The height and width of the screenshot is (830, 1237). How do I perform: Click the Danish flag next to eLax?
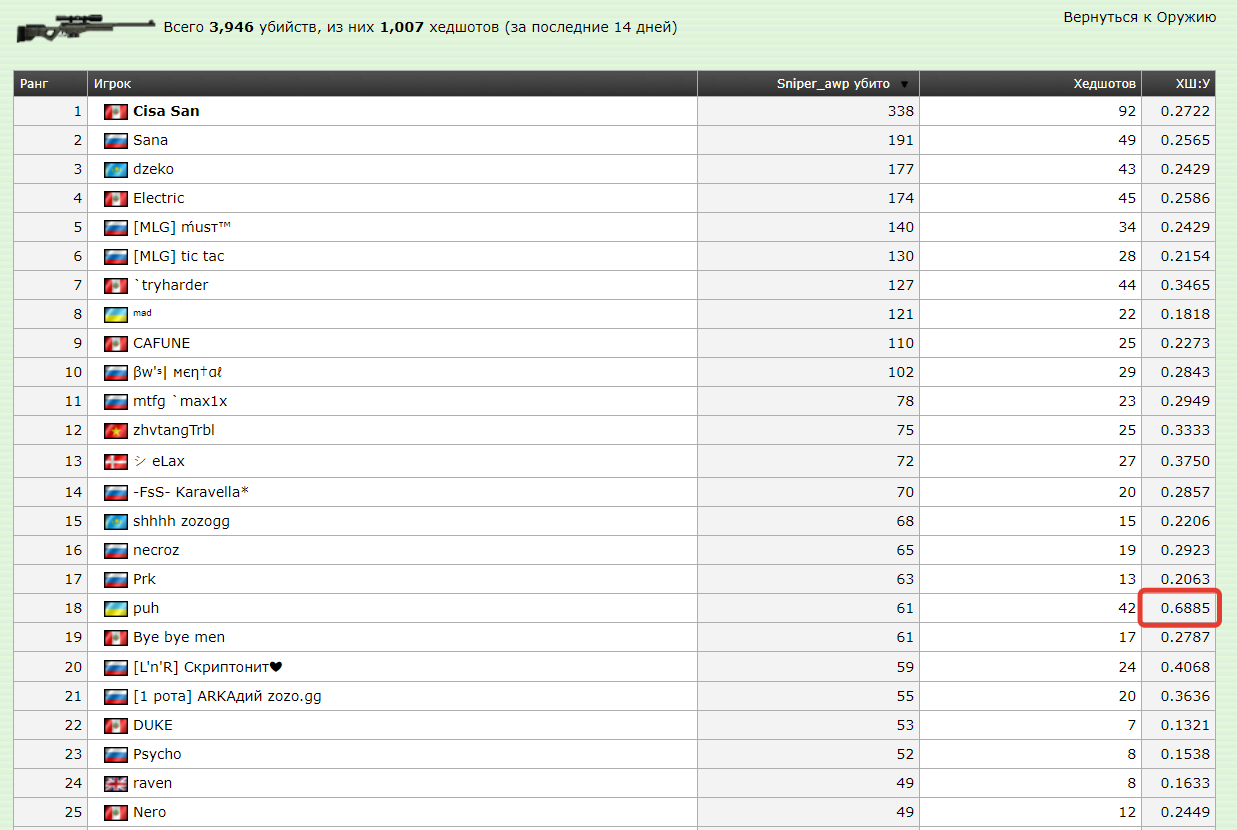tap(116, 462)
